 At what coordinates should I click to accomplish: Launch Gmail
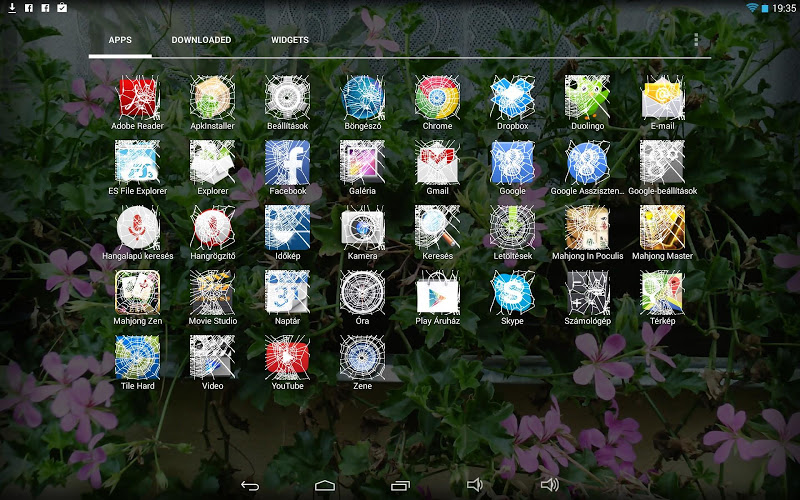tap(437, 163)
